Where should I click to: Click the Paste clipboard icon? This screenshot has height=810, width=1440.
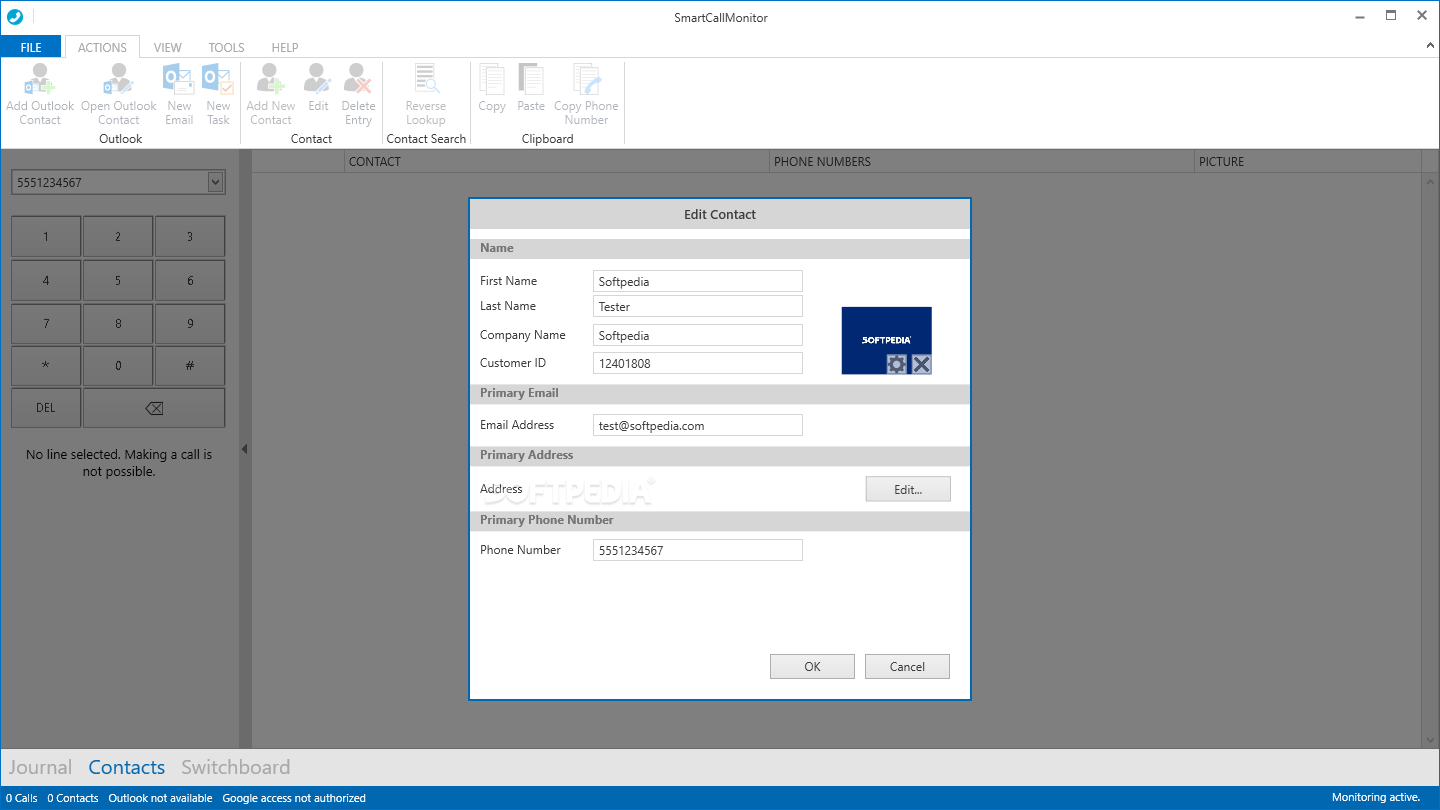tap(531, 79)
